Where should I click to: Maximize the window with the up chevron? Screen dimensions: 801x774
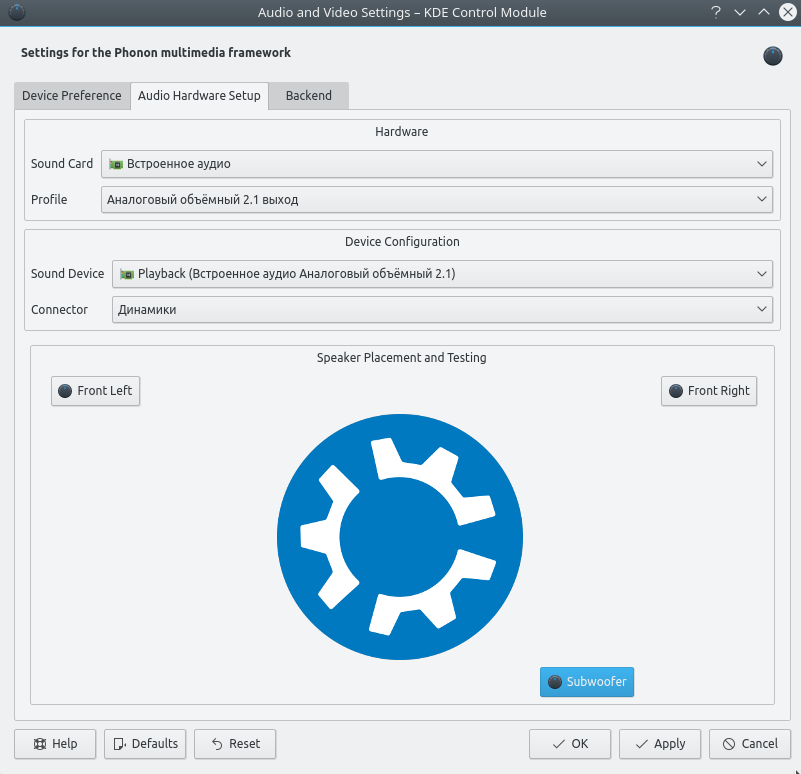(x=764, y=12)
